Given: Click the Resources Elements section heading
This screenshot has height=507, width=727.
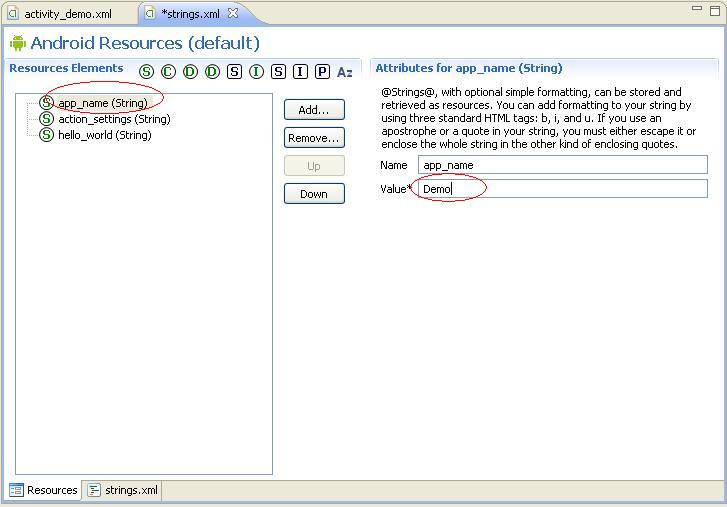Looking at the screenshot, I should (66, 68).
